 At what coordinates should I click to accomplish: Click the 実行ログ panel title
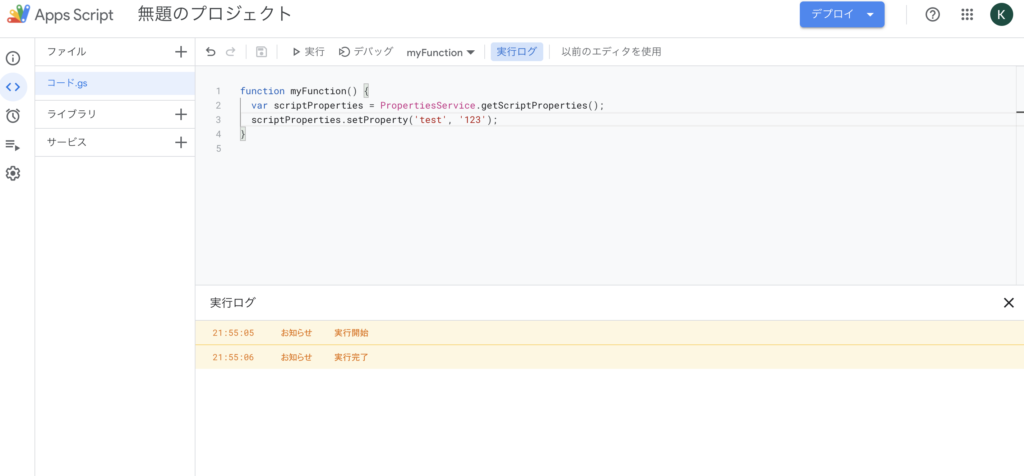(233, 302)
